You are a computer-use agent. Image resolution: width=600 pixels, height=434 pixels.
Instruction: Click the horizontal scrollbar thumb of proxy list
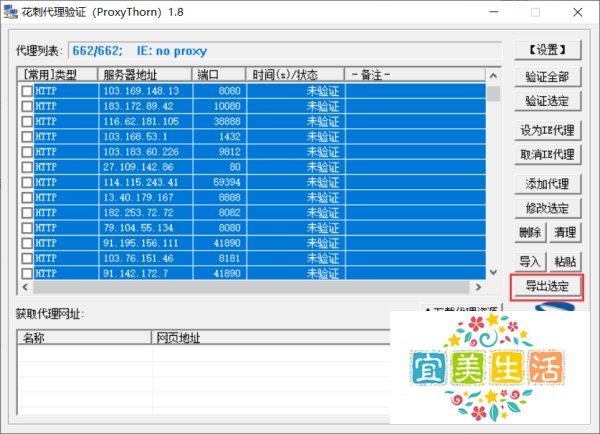pyautogui.click(x=251, y=287)
